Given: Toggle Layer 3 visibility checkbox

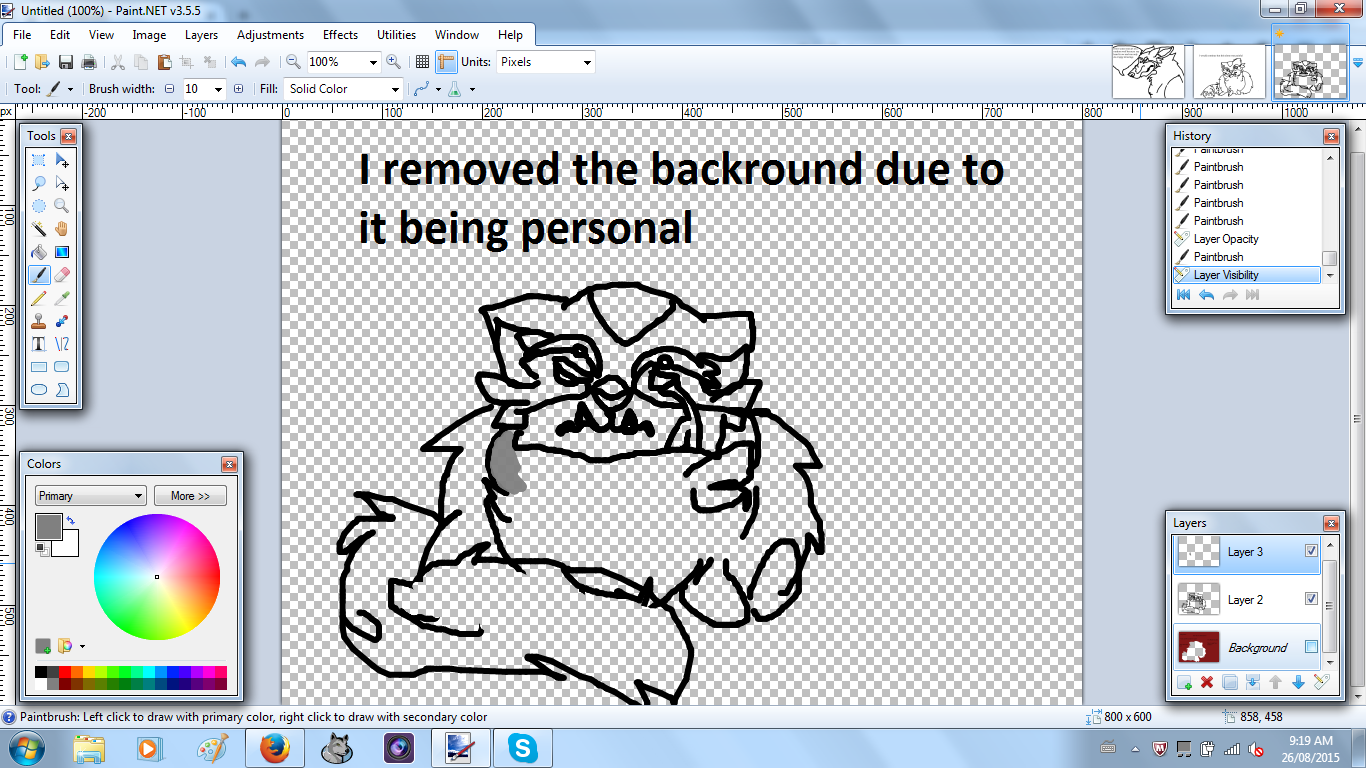Looking at the screenshot, I should tap(1311, 551).
